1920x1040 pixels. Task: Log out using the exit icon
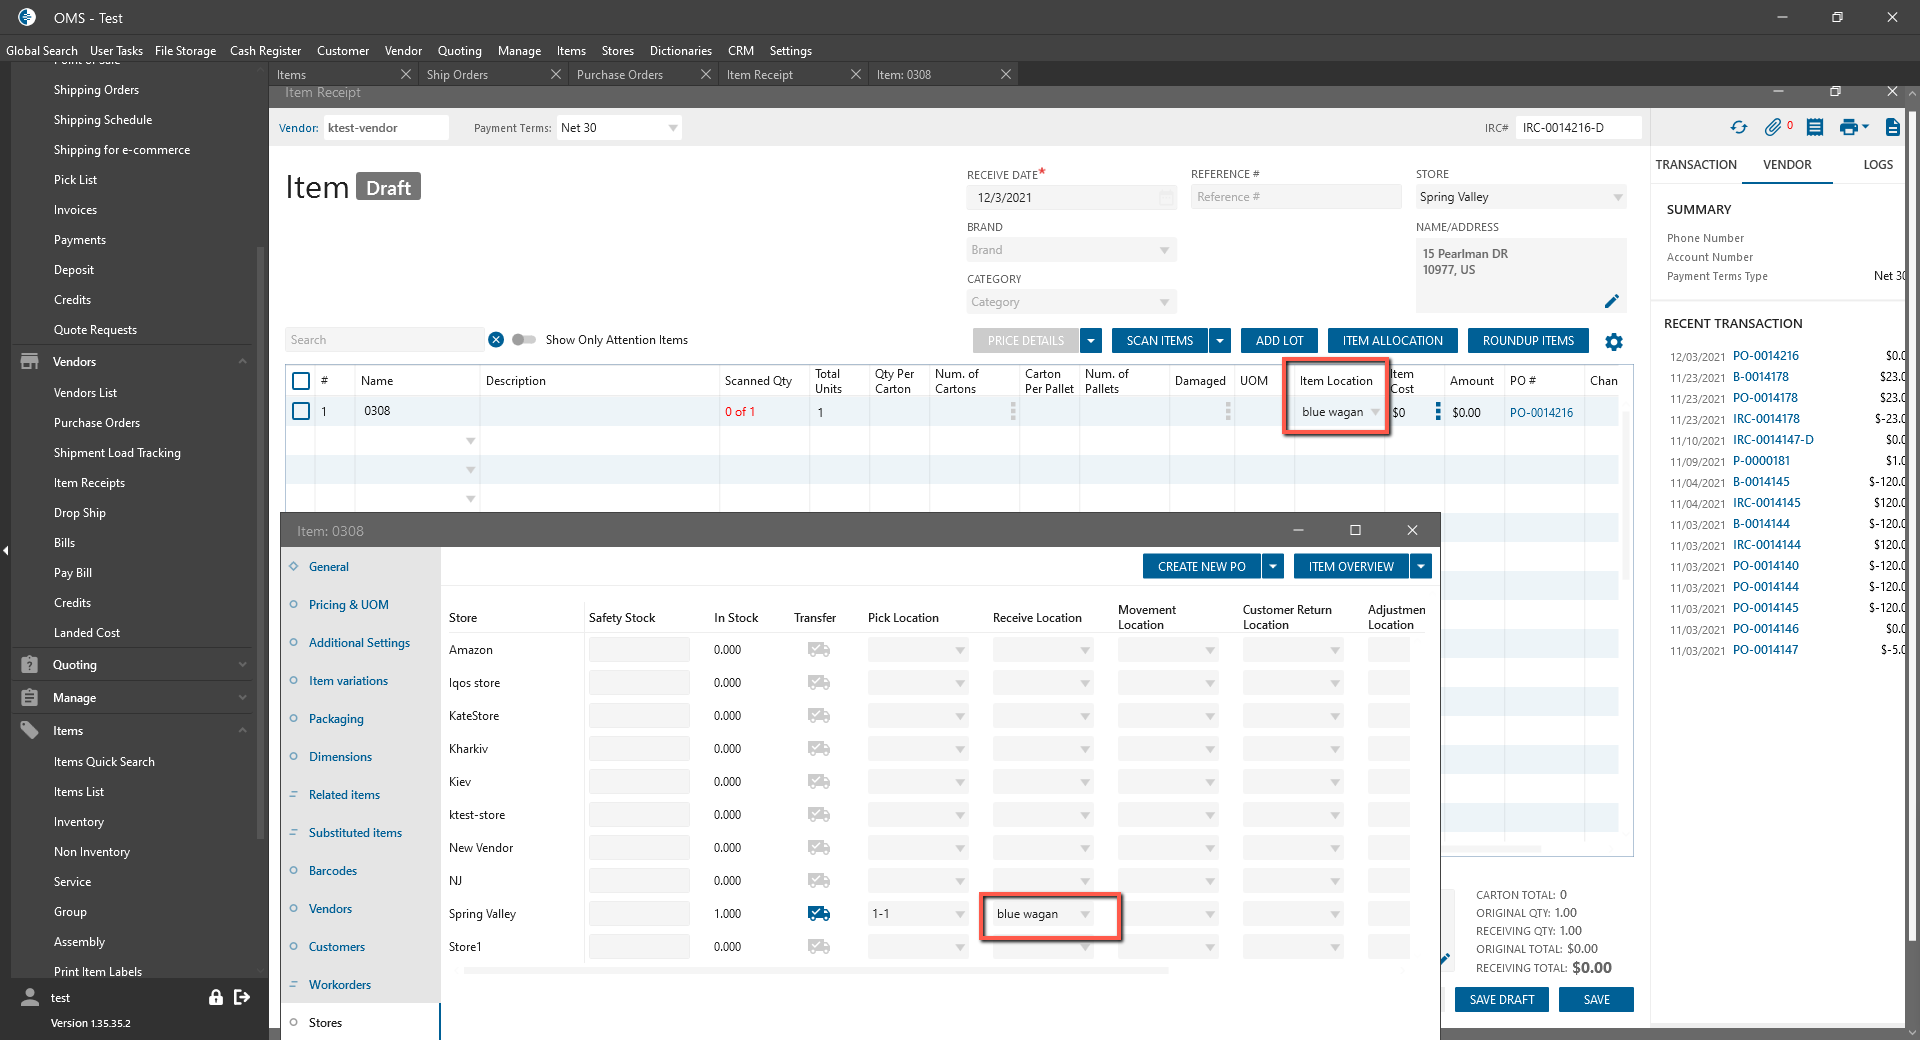click(x=242, y=997)
